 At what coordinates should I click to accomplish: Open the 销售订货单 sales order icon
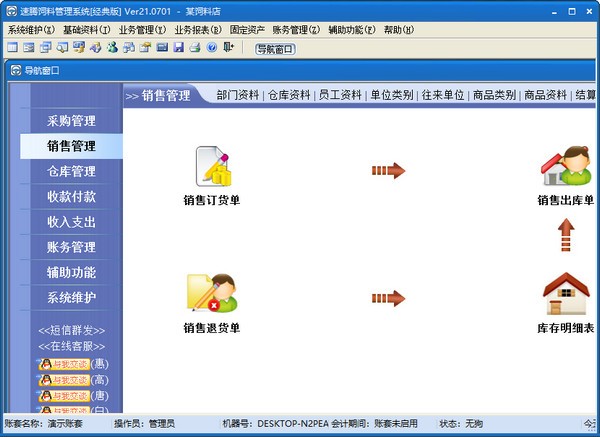click(x=212, y=167)
